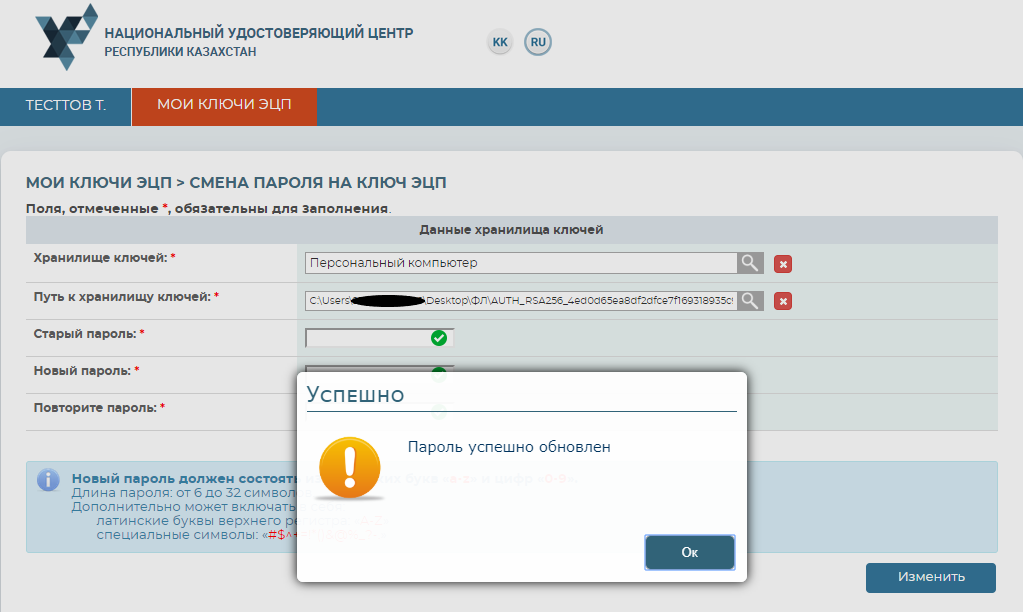The width and height of the screenshot is (1023, 612).
Task: Click the Хранилище ключей storage type field
Action: [520, 263]
